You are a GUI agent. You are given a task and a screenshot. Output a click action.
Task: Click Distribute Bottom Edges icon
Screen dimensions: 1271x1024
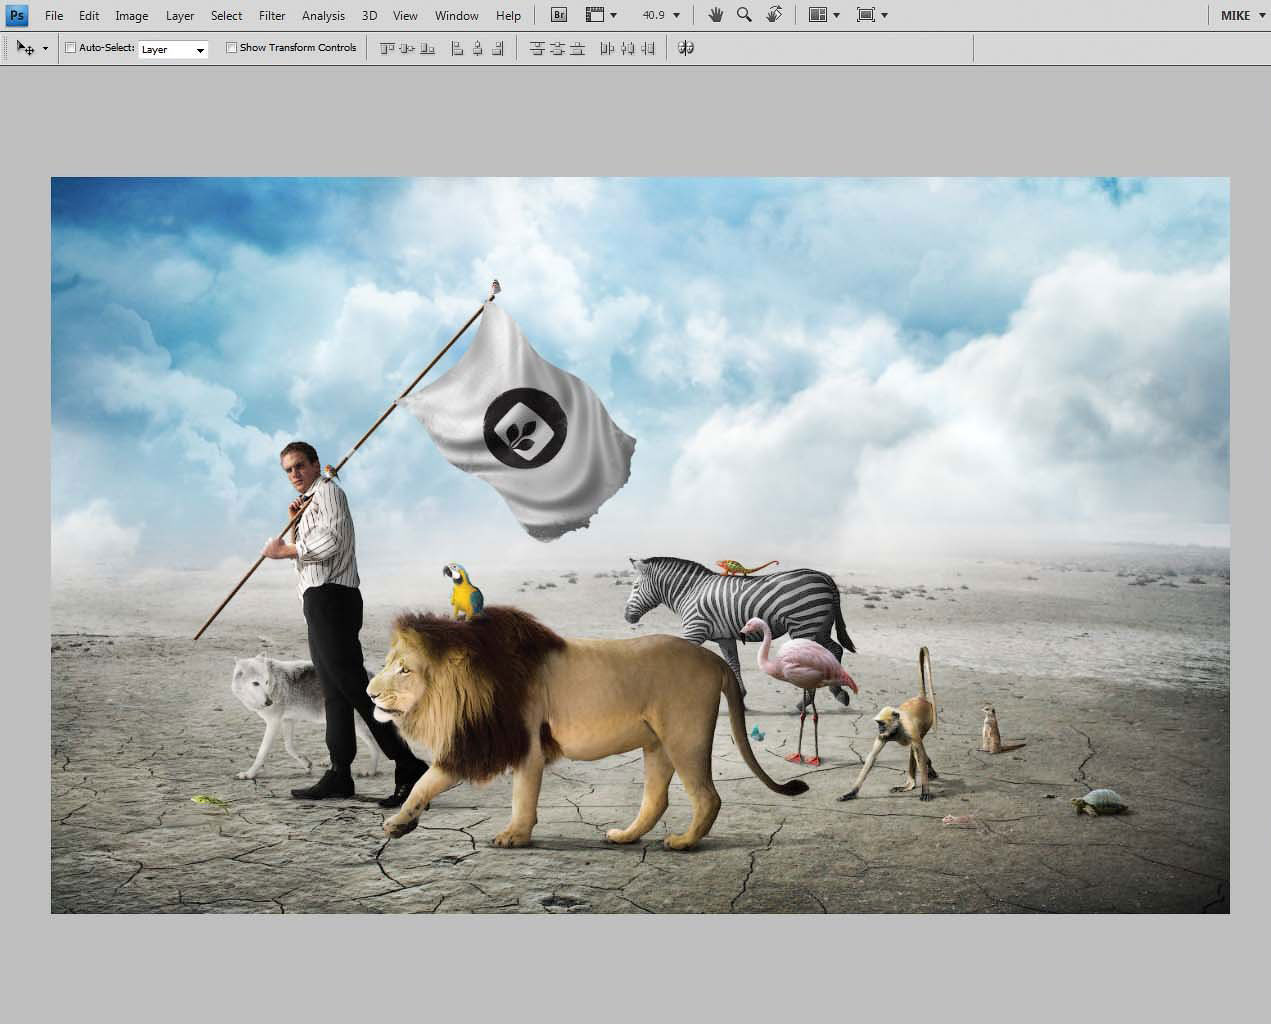pyautogui.click(x=577, y=48)
